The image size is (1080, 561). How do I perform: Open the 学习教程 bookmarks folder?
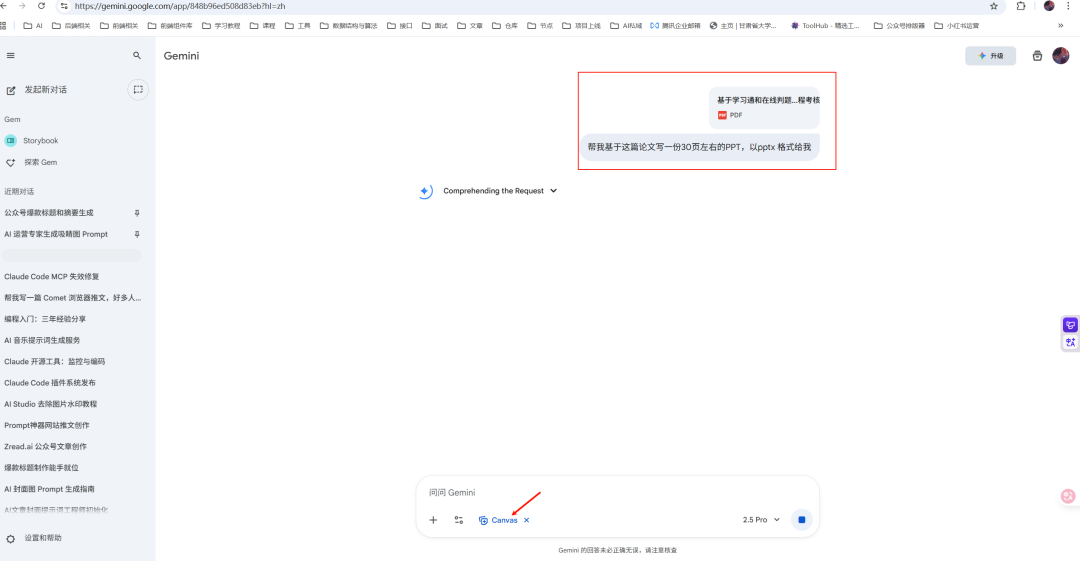click(221, 26)
